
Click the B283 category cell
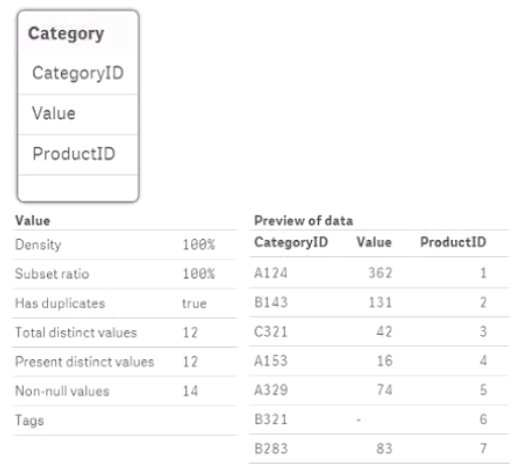click(271, 449)
